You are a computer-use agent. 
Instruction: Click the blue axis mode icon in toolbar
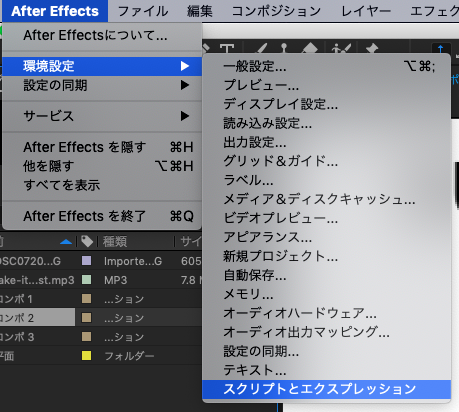(x=441, y=49)
